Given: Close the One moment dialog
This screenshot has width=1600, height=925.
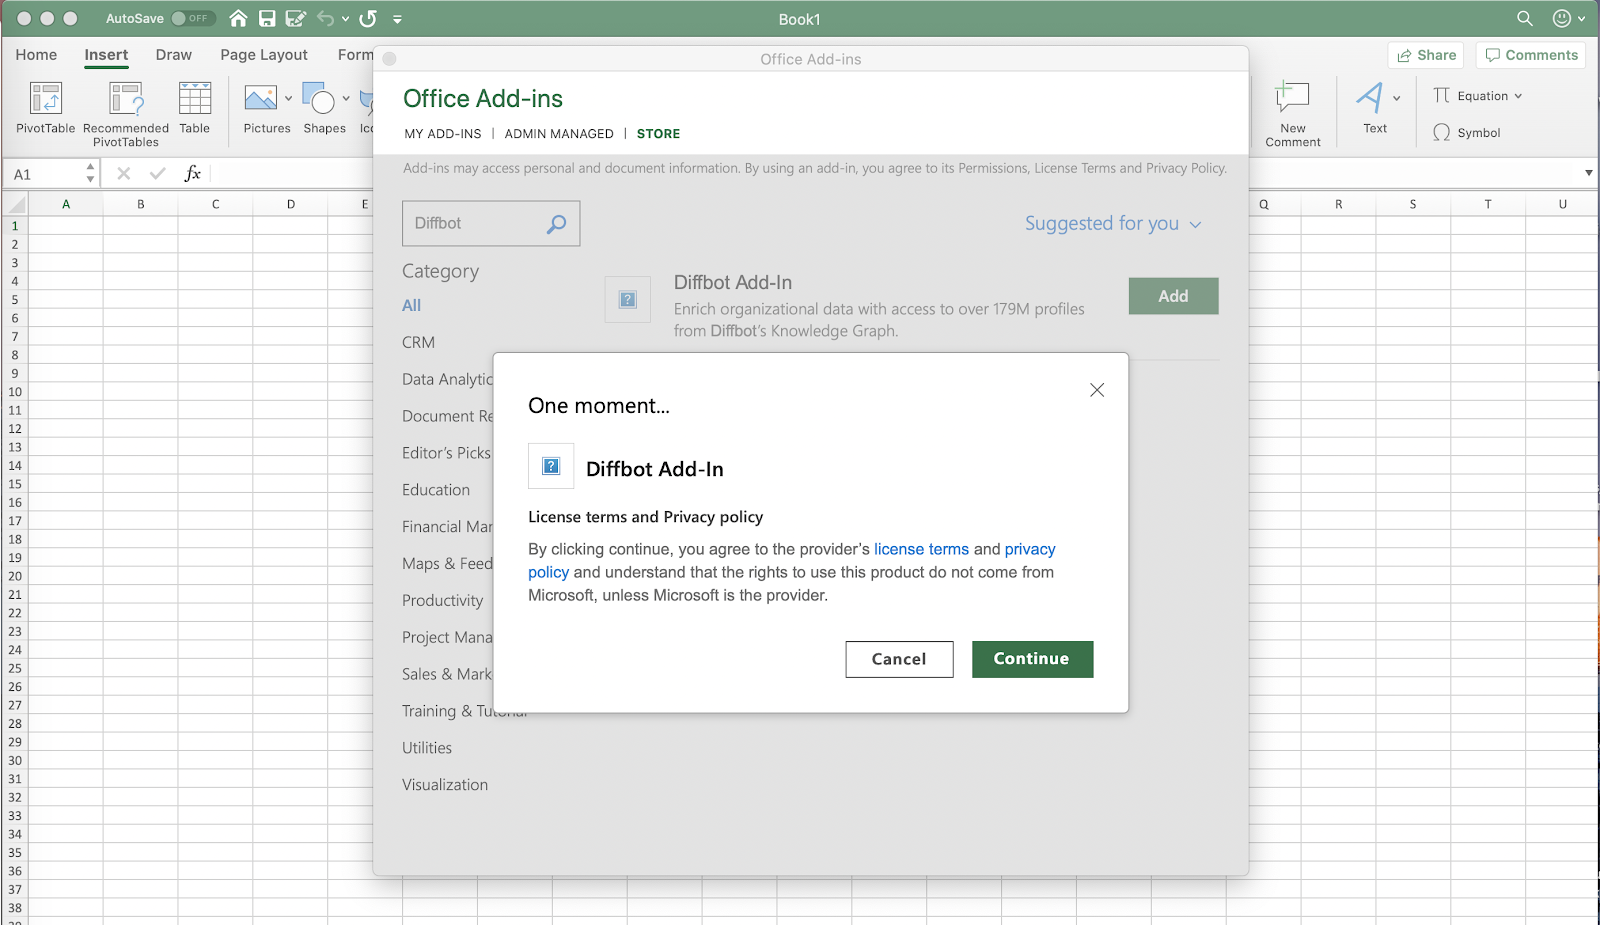Looking at the screenshot, I should (x=1097, y=390).
